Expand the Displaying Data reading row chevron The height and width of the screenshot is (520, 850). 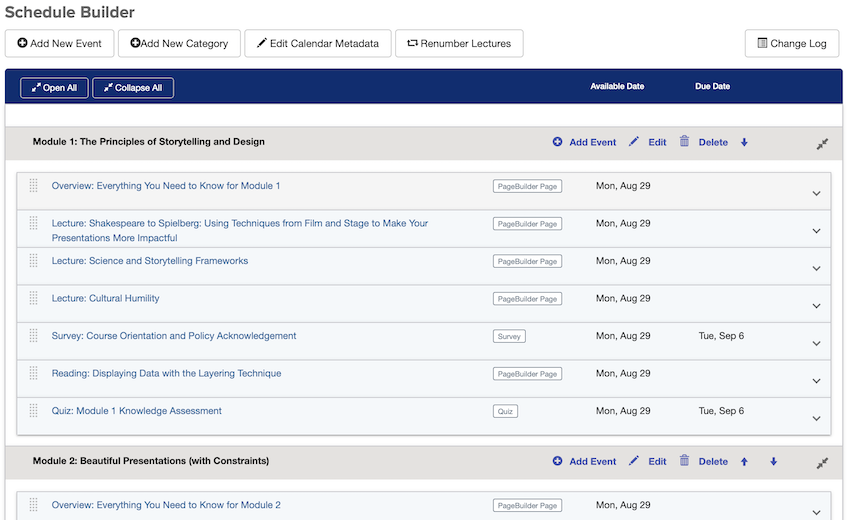pyautogui.click(x=816, y=381)
